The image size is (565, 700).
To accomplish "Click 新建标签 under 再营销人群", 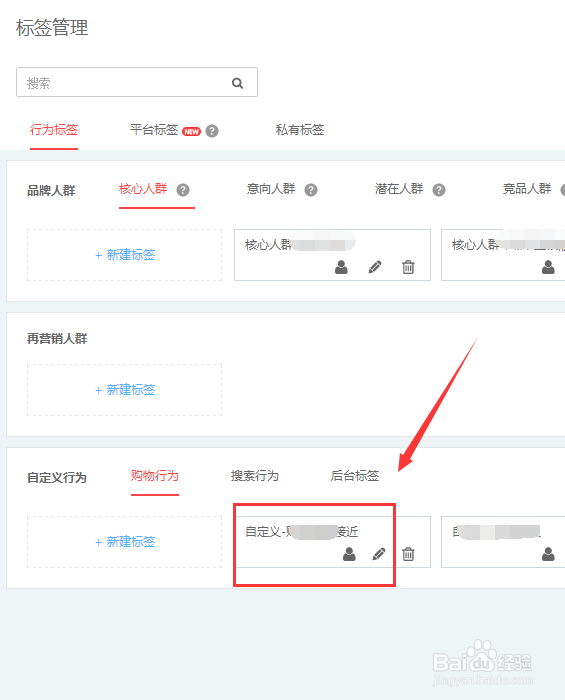I will tap(125, 390).
